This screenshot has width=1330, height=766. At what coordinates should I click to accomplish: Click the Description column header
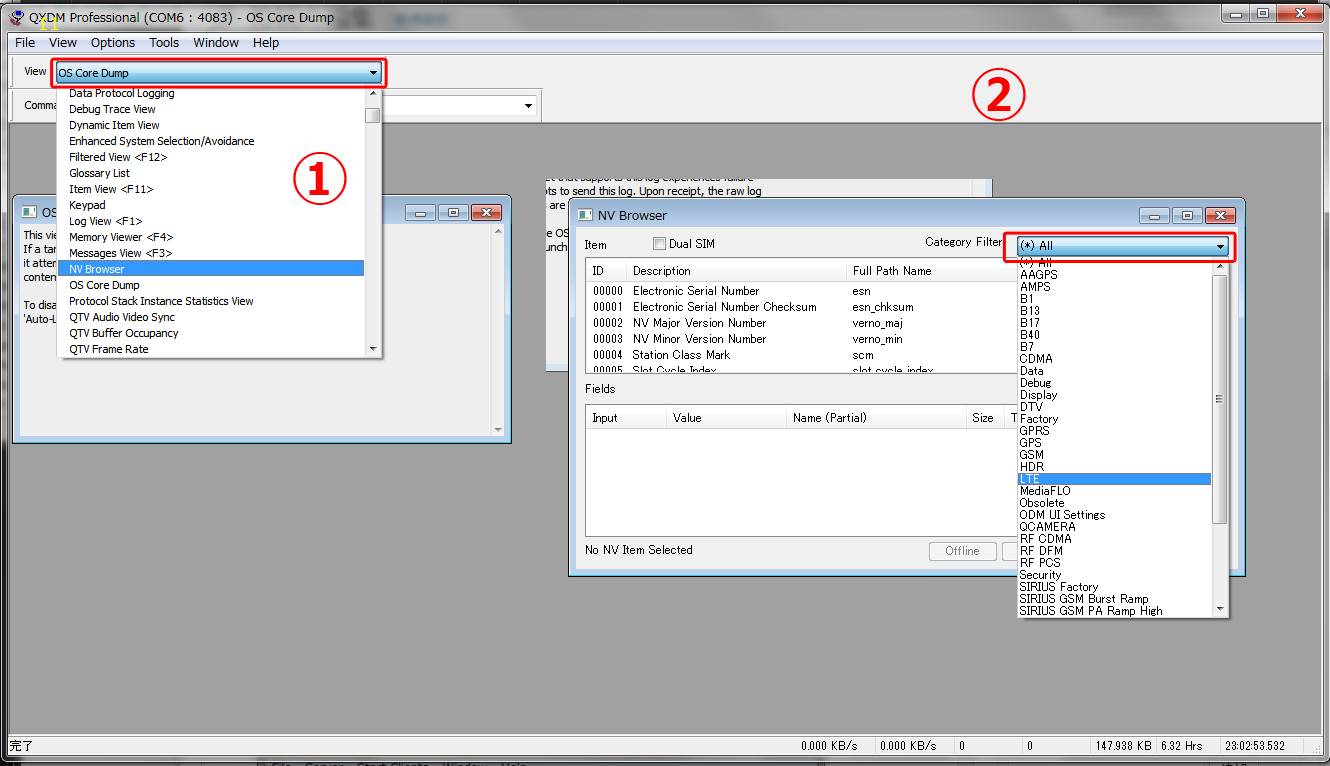point(736,271)
